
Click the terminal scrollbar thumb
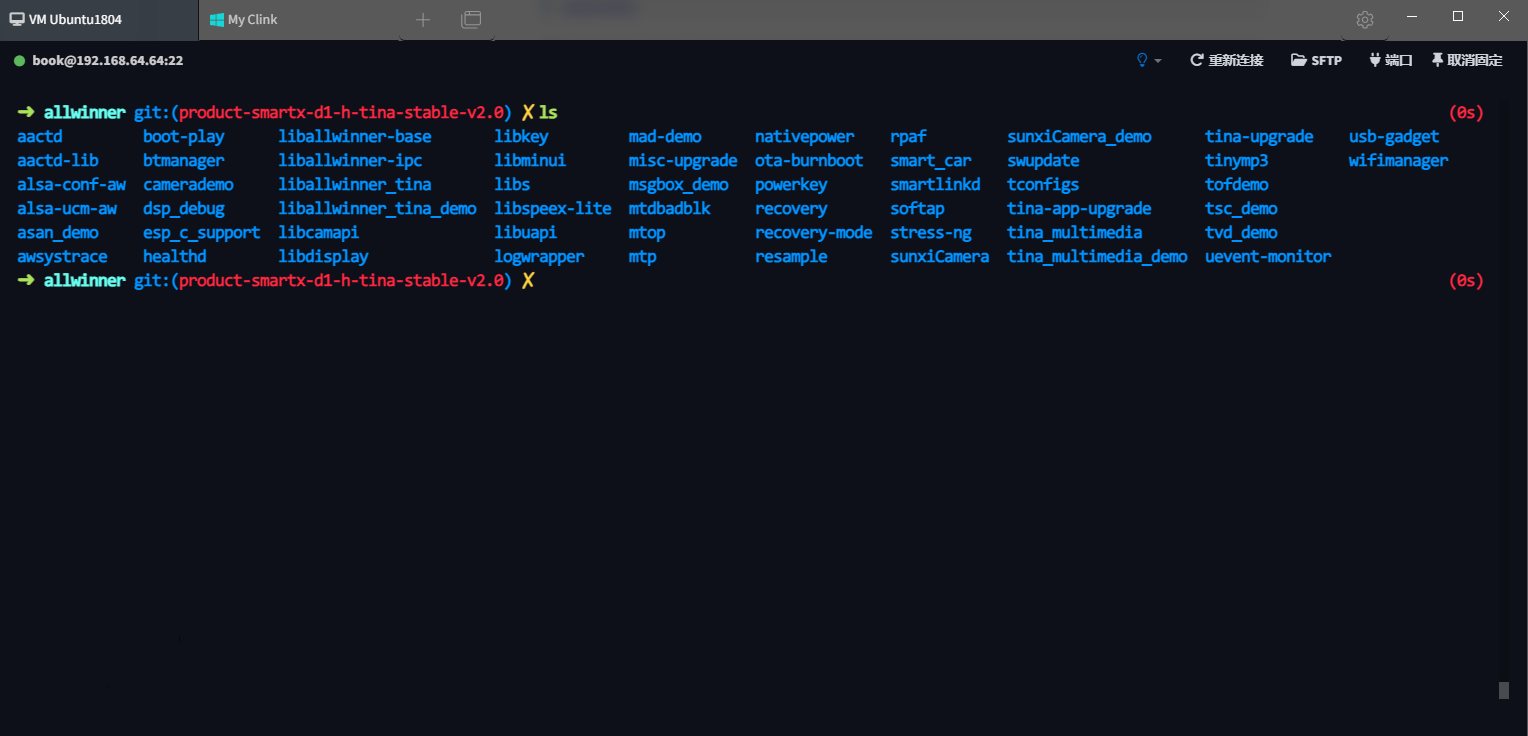[x=1503, y=690]
